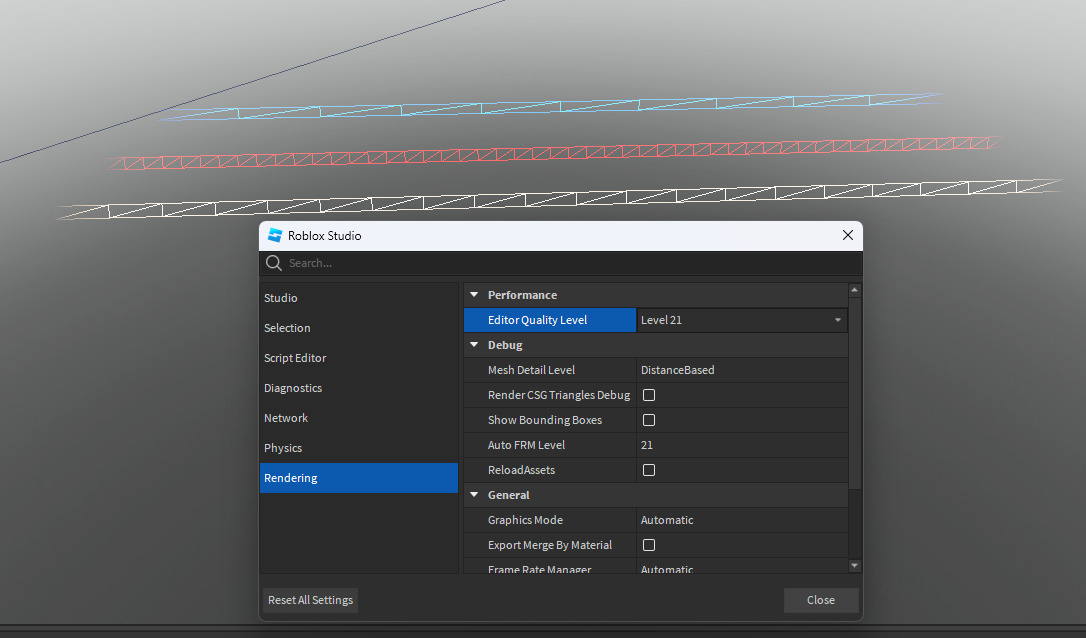The image size is (1086, 638).
Task: Collapse the General section
Action: 474,495
